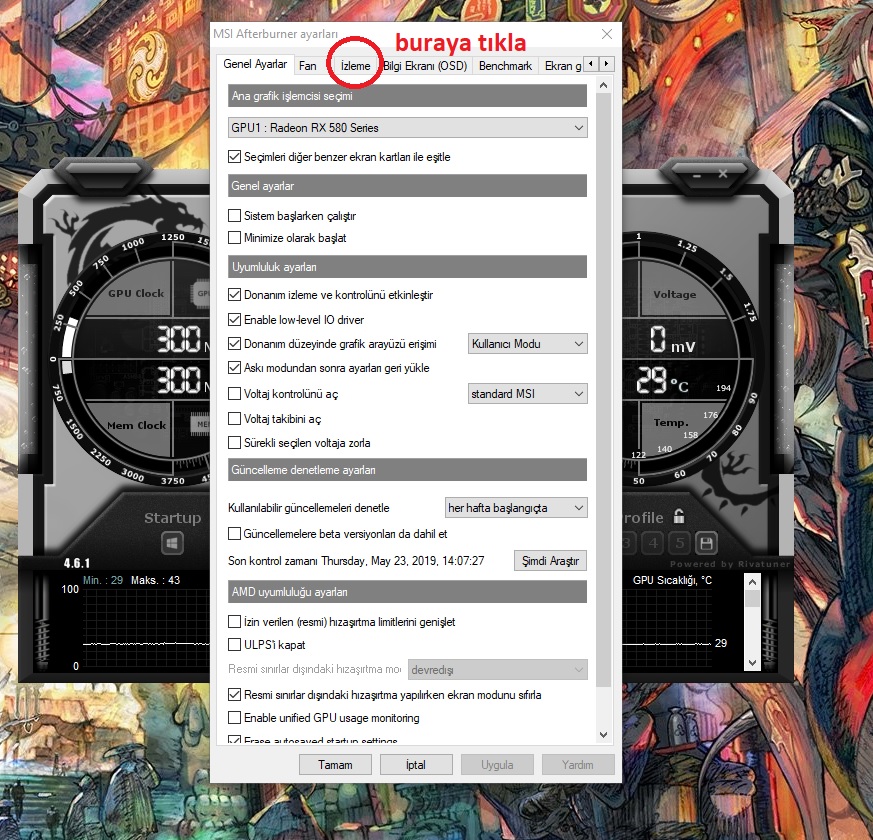This screenshot has width=873, height=840.
Task: Minimize the Afterburner skin window
Action: (x=697, y=175)
